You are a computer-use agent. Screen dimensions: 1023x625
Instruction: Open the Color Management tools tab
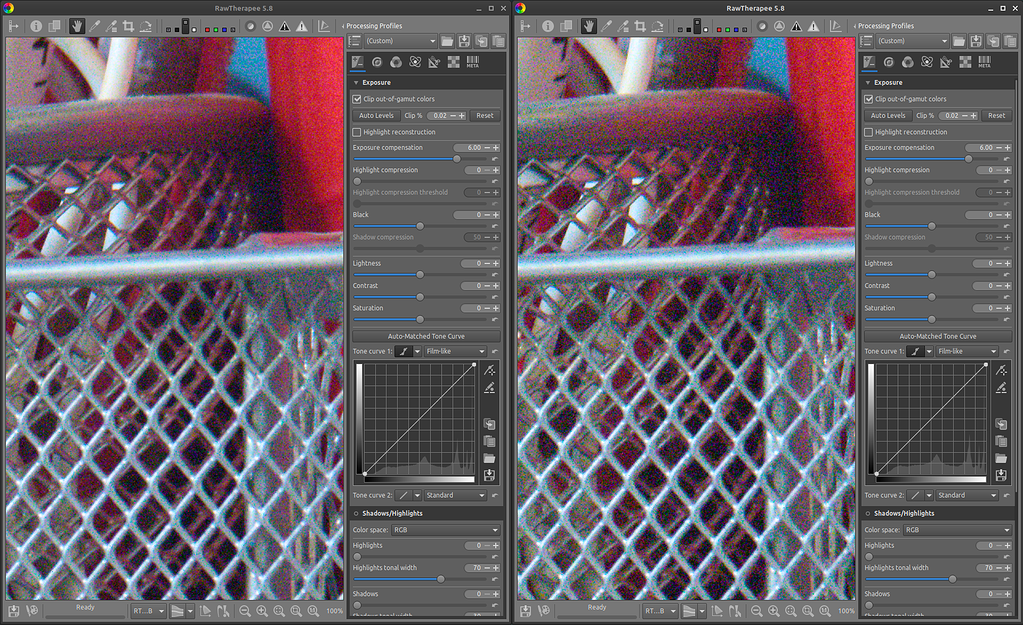tap(397, 62)
